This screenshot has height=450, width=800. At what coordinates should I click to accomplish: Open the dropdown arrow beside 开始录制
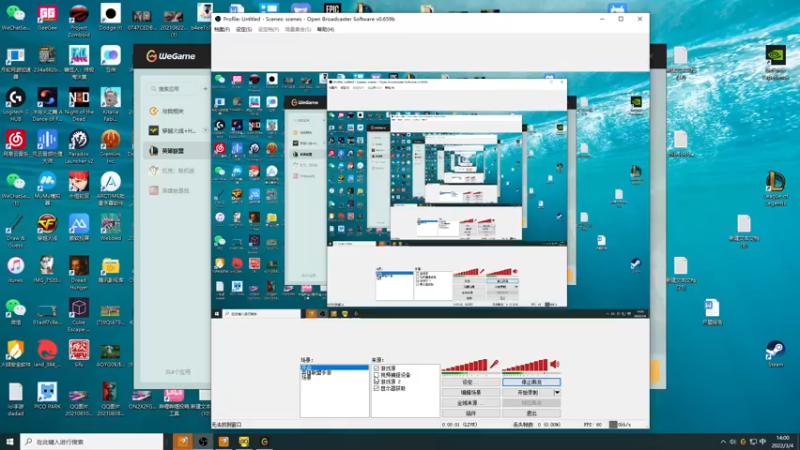(557, 392)
